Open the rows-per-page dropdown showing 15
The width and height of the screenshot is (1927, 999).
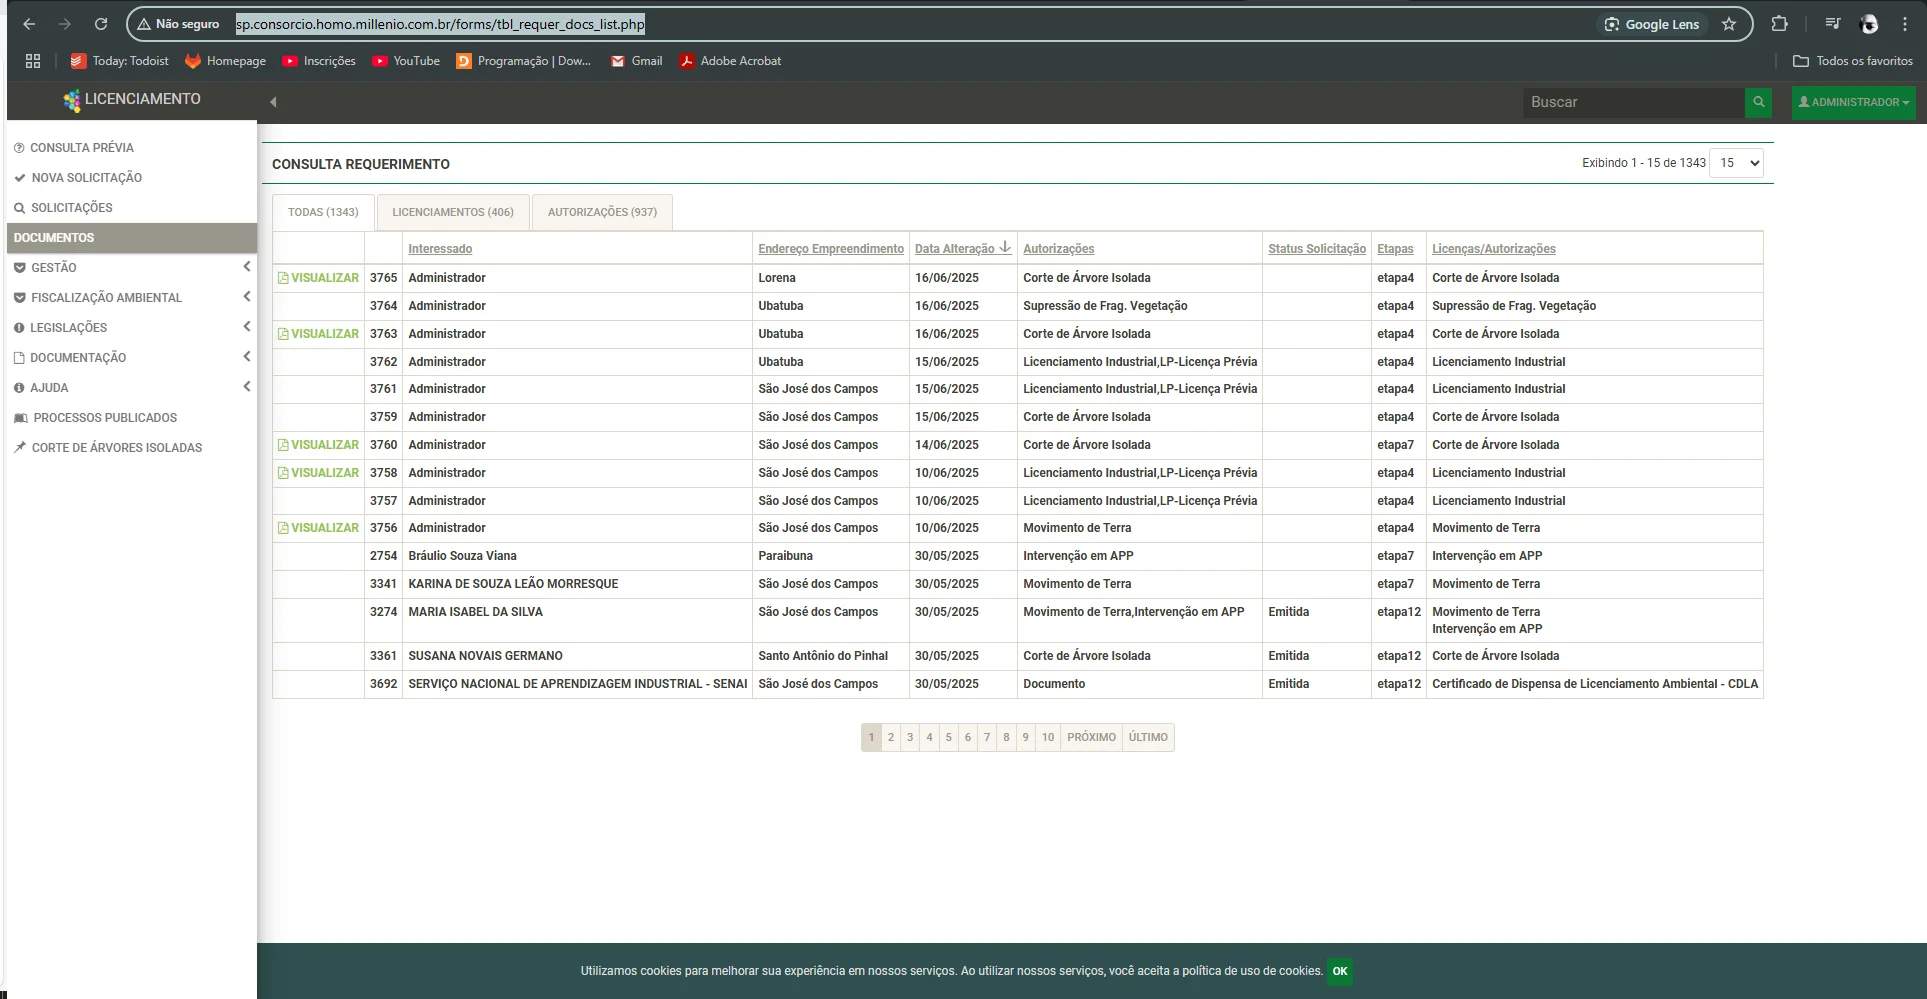(1736, 163)
